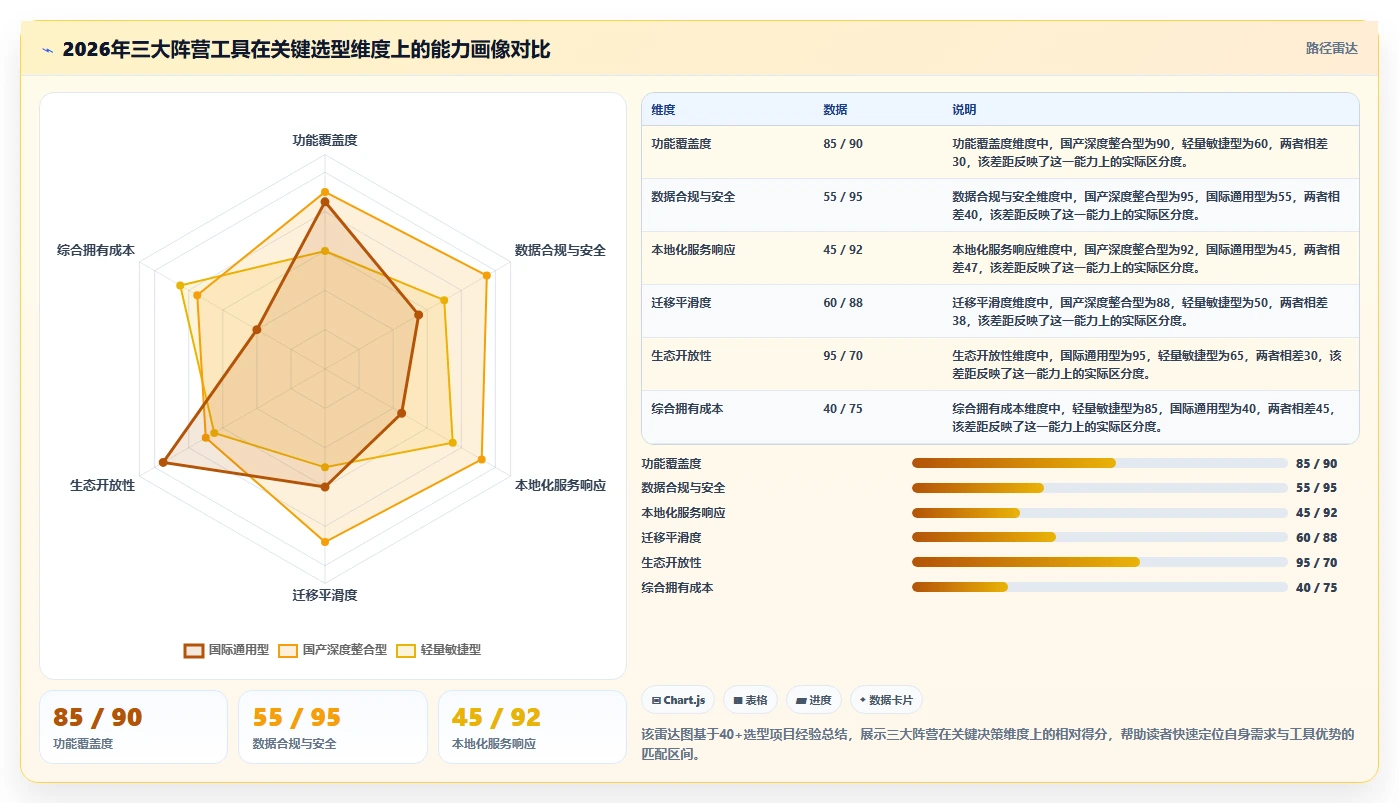This screenshot has height=803, width=1399.
Task: Click the 综合拥有成本 progress bar
Action: pos(1099,587)
